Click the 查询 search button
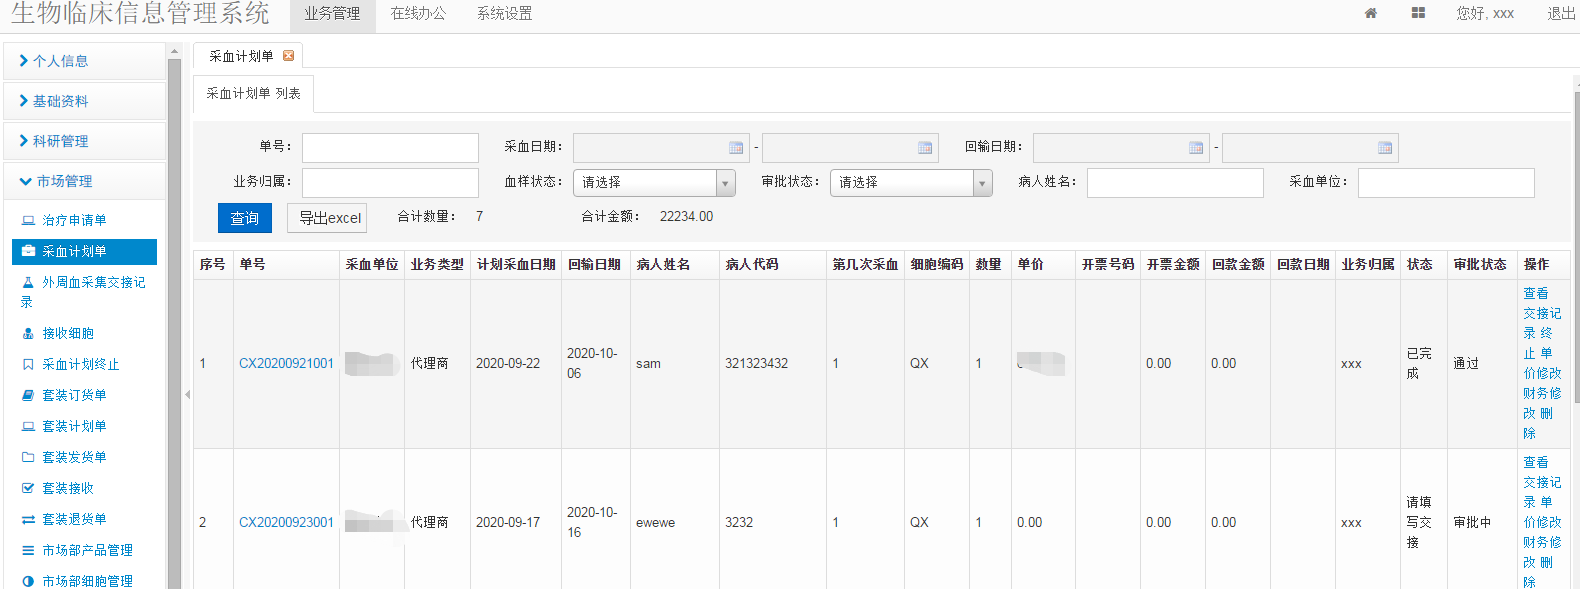 (244, 218)
